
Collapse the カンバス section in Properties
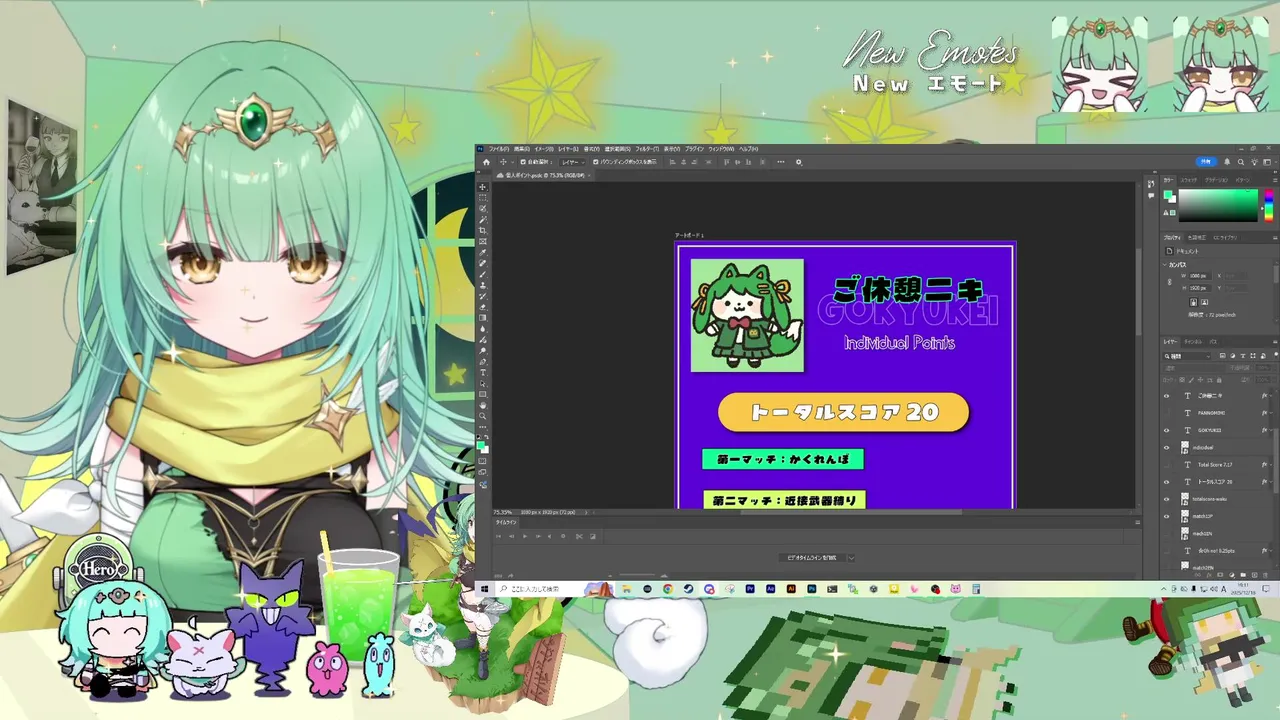click(1165, 264)
